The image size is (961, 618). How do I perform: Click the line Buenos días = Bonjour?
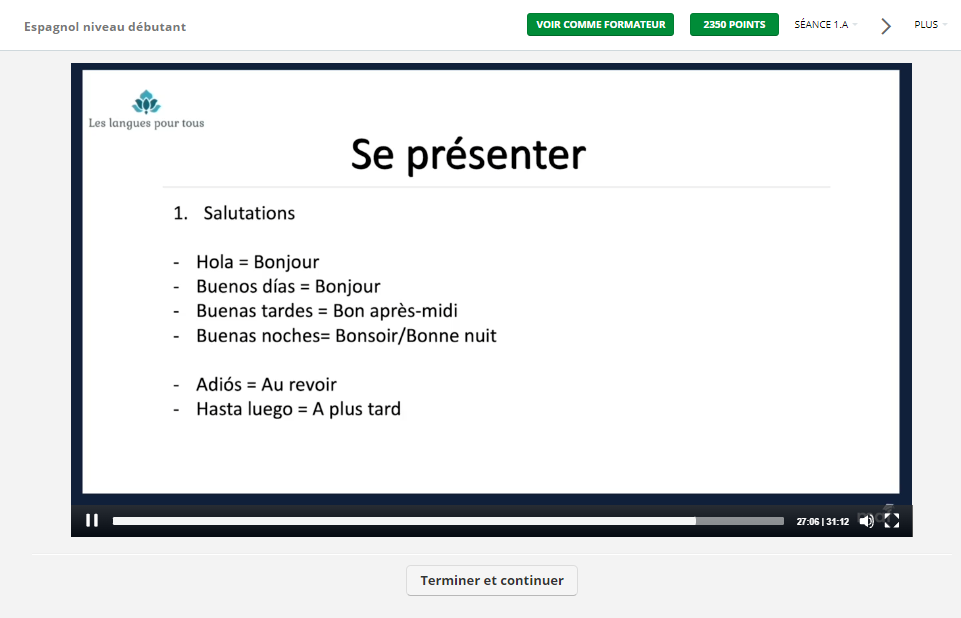coord(288,286)
